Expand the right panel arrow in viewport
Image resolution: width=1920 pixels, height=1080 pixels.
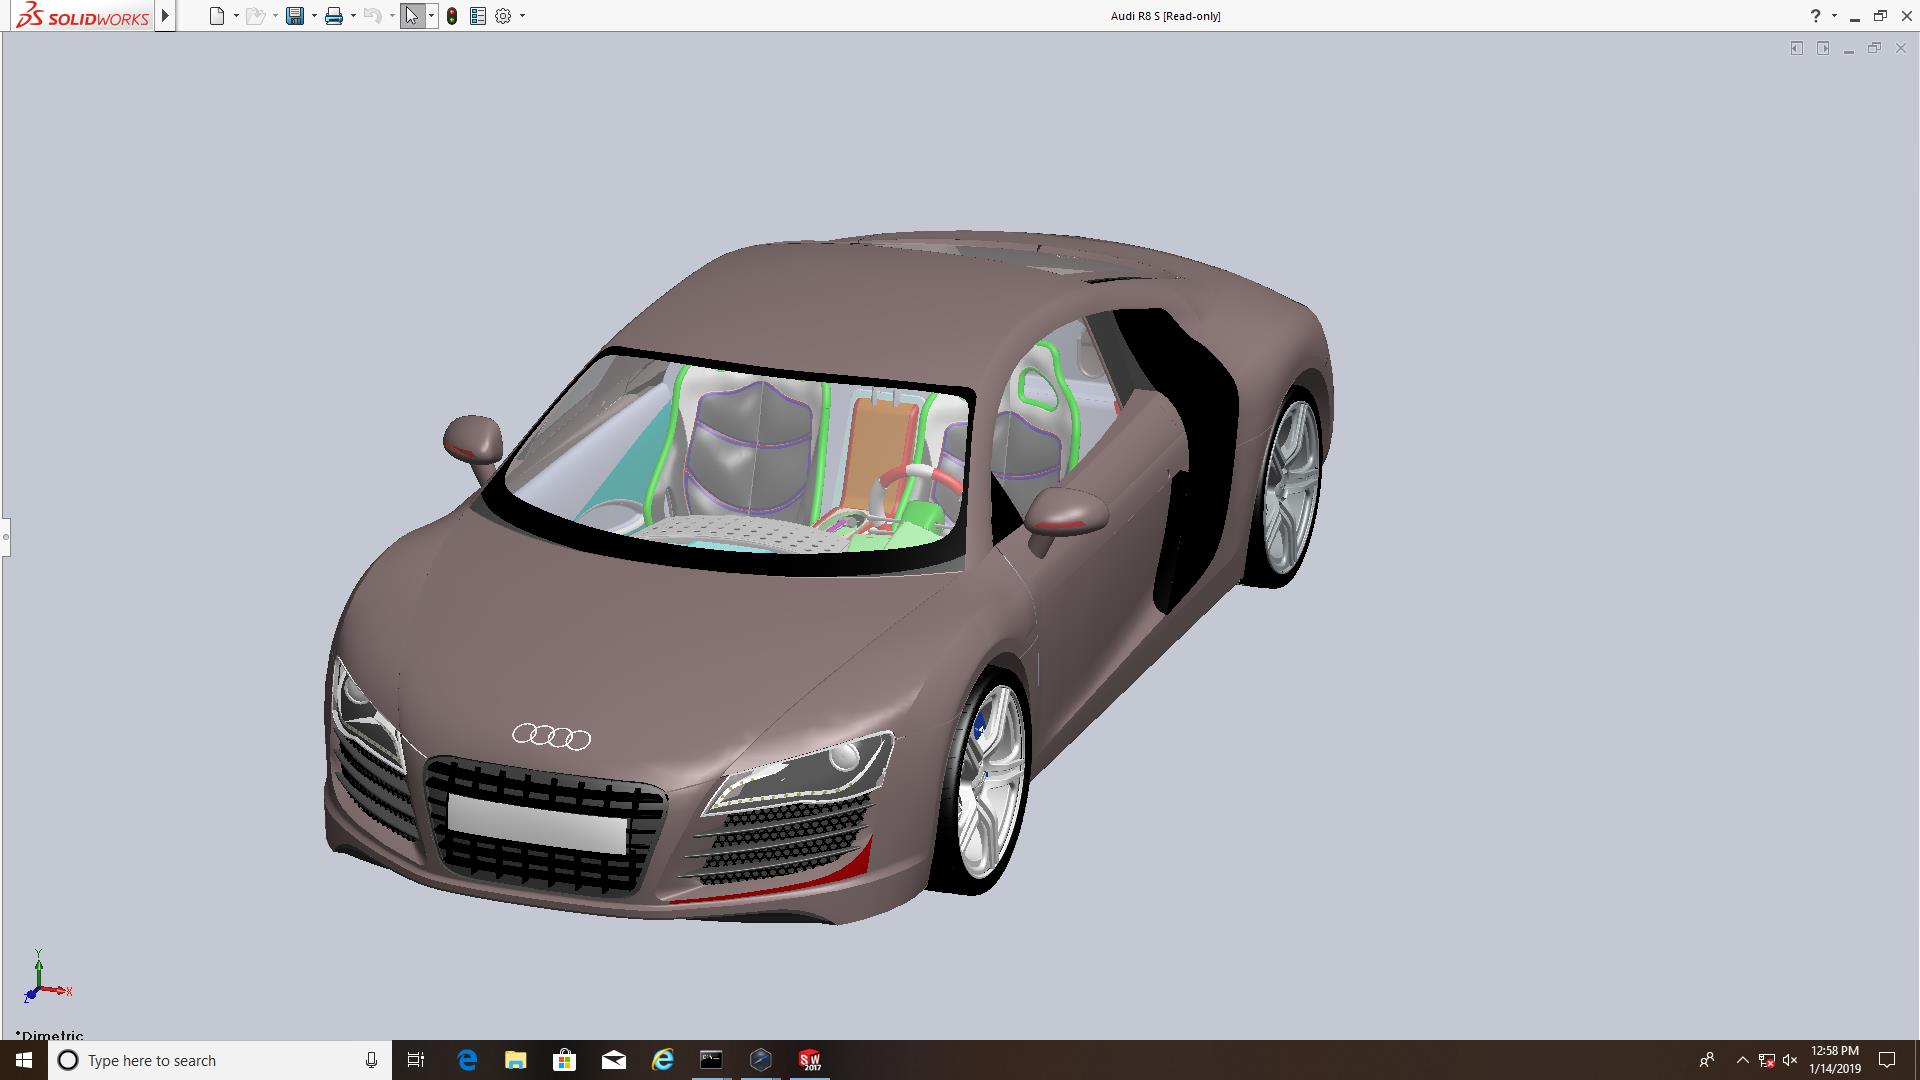tap(1823, 48)
